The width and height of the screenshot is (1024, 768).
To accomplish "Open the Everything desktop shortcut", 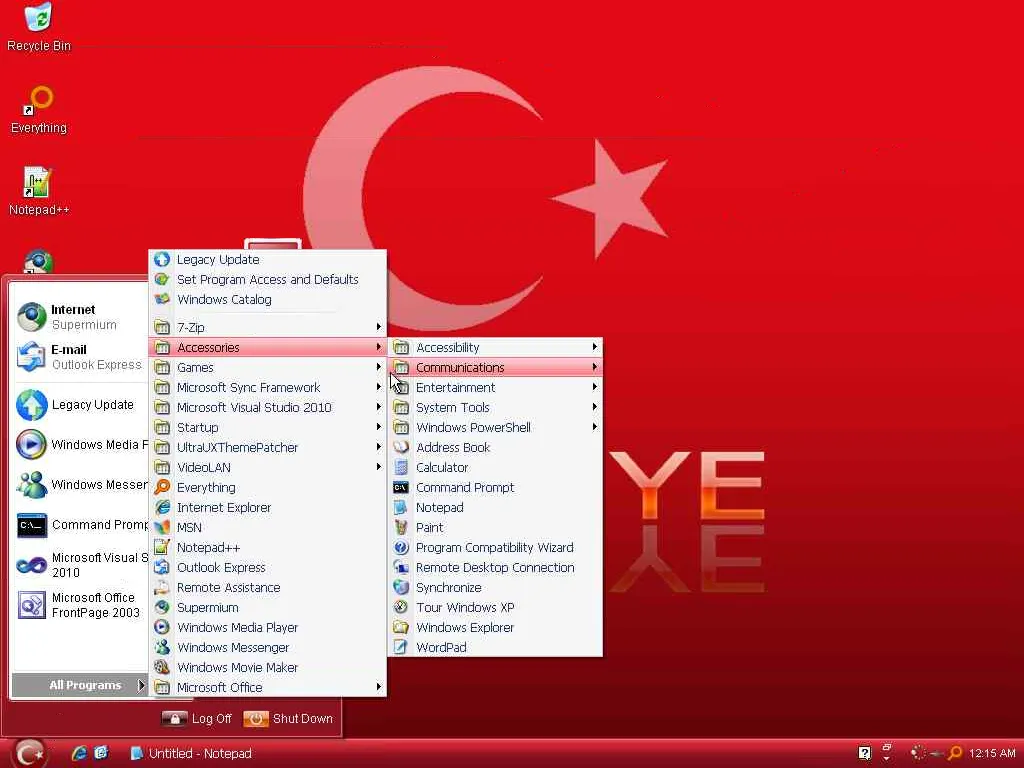I will pyautogui.click(x=39, y=110).
